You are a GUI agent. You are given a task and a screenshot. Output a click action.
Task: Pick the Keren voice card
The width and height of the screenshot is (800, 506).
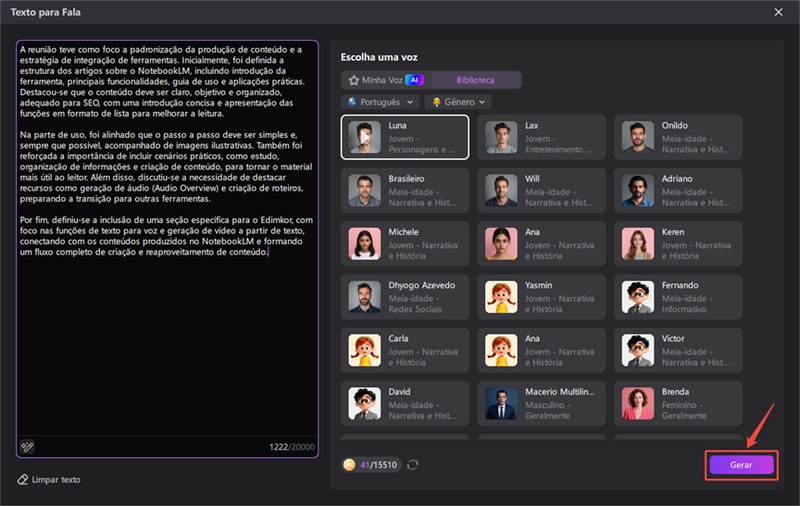click(678, 243)
